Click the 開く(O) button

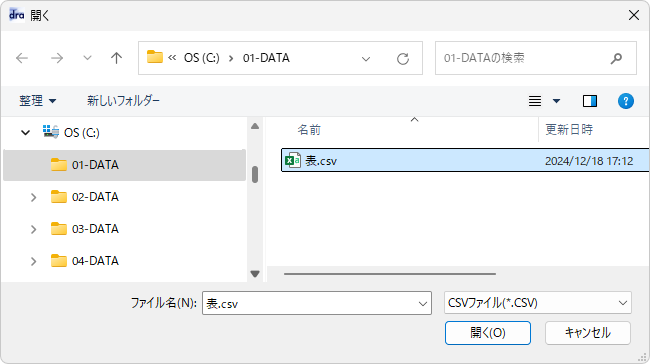click(488, 333)
